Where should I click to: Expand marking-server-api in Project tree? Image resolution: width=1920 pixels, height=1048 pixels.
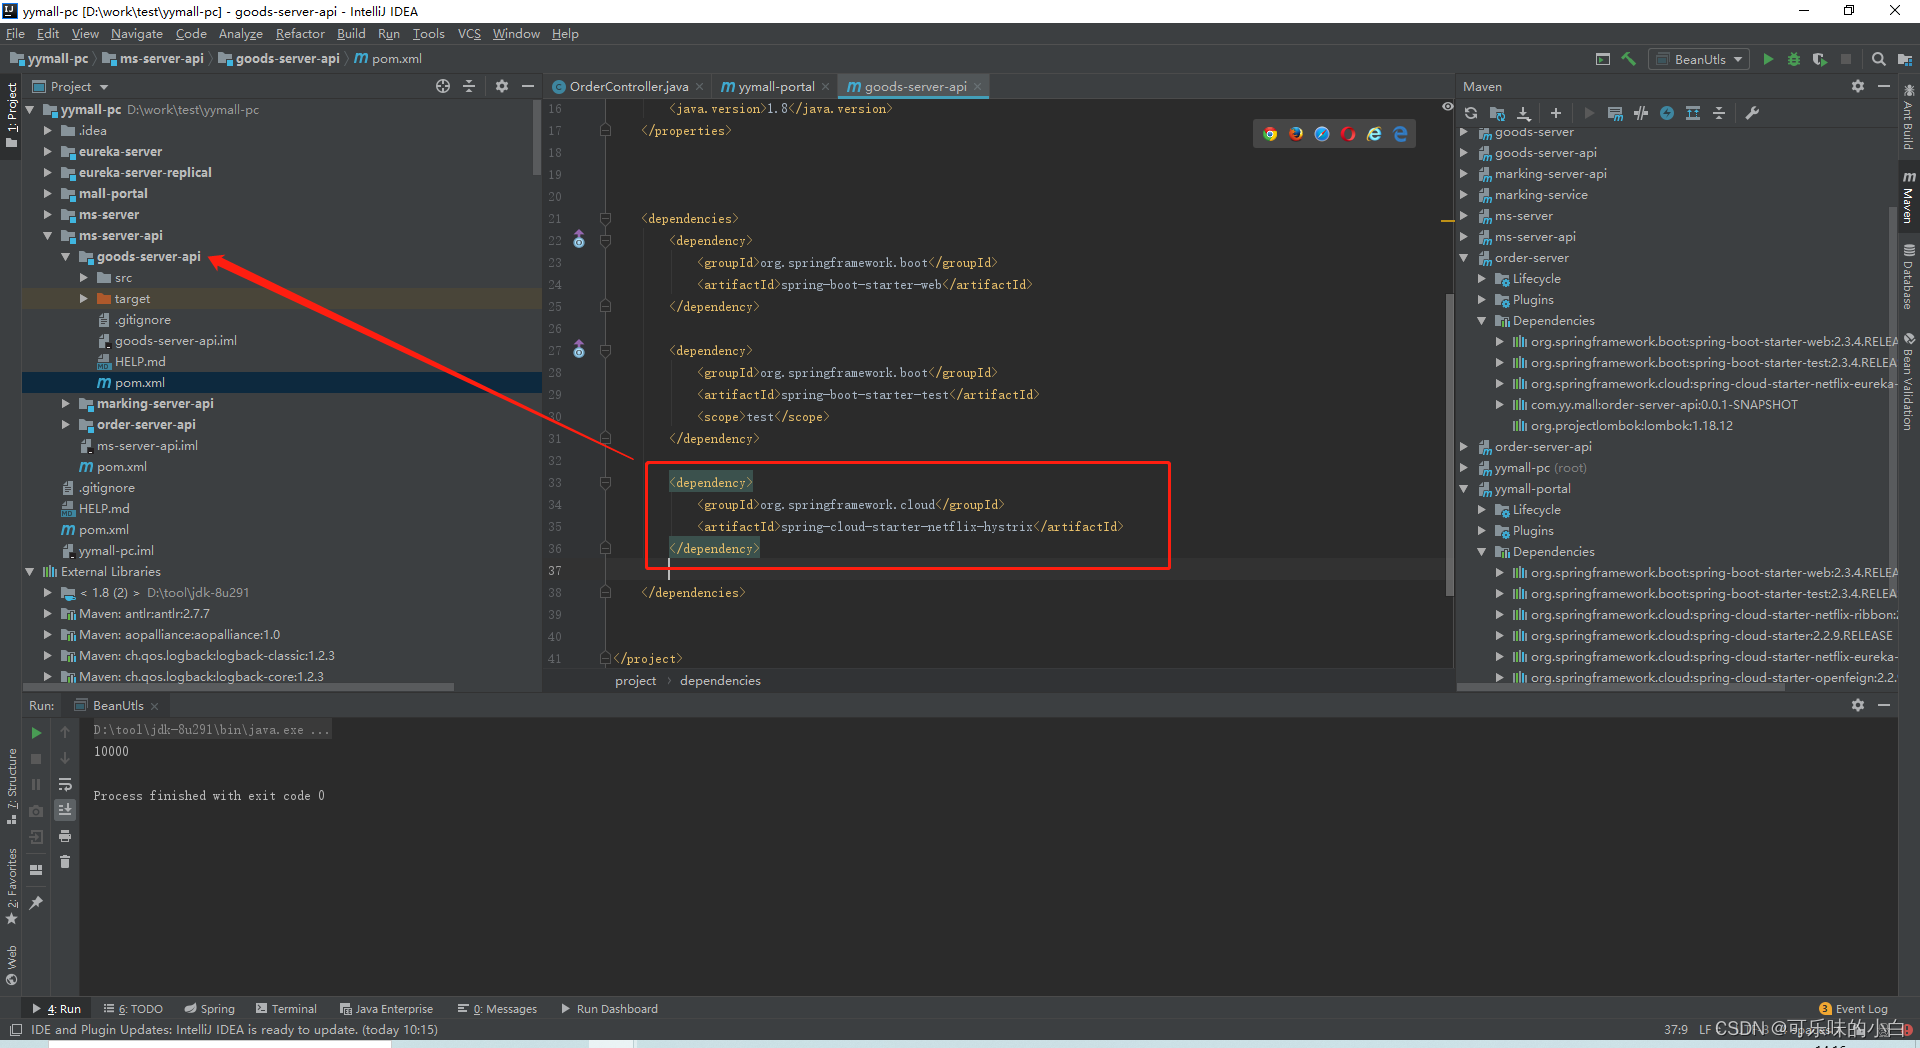tap(65, 404)
